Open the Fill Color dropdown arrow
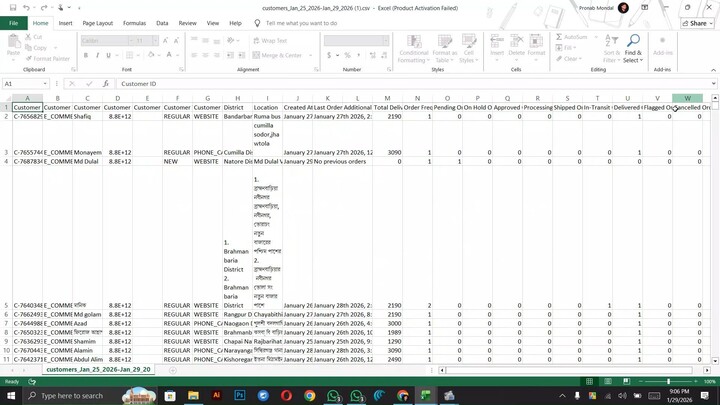720x405 pixels. [159, 55]
